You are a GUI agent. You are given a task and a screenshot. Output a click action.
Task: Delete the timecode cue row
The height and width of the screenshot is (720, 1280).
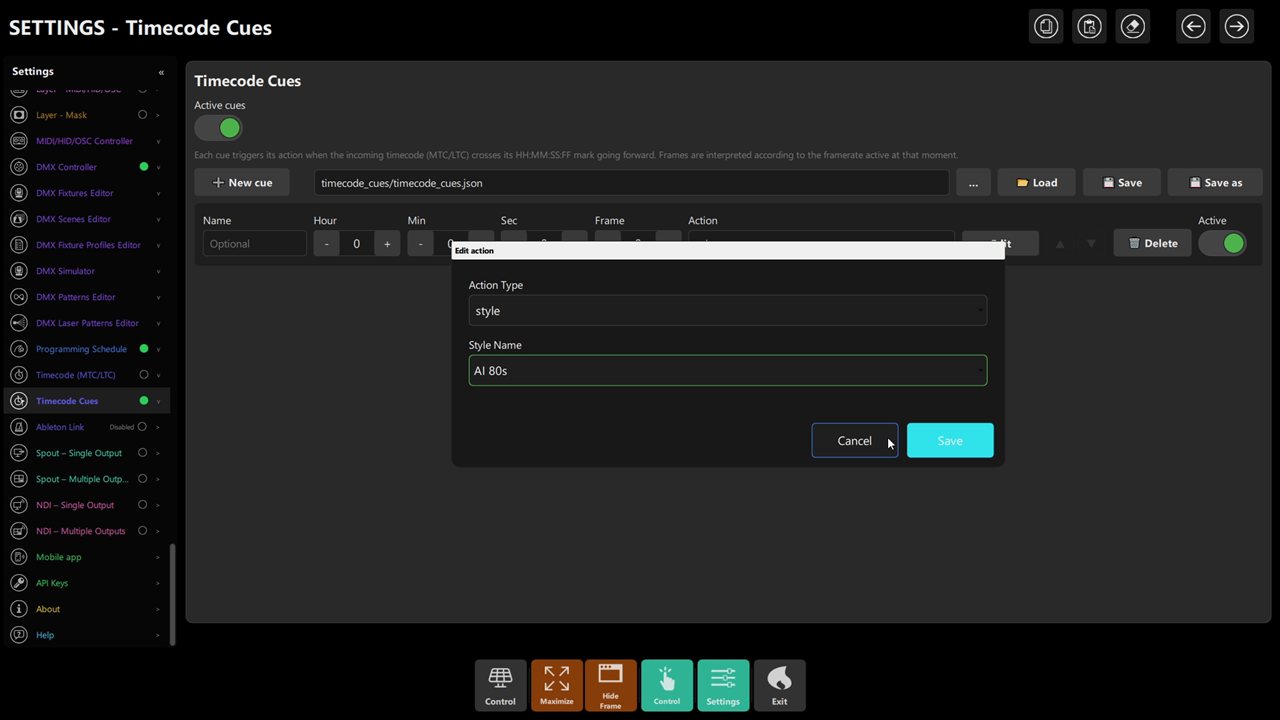pos(1152,243)
